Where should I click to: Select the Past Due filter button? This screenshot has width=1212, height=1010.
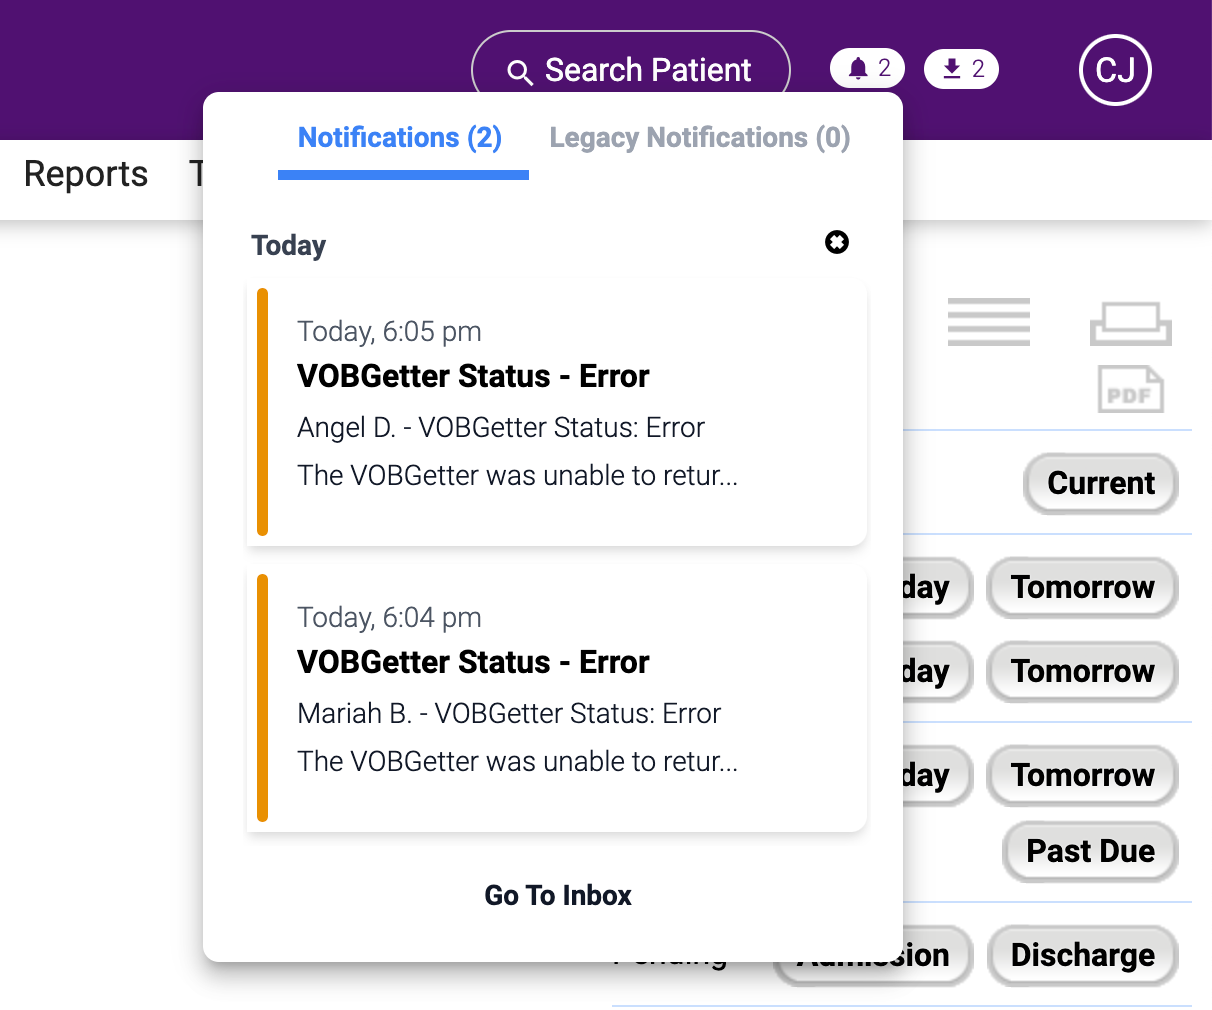(1090, 851)
